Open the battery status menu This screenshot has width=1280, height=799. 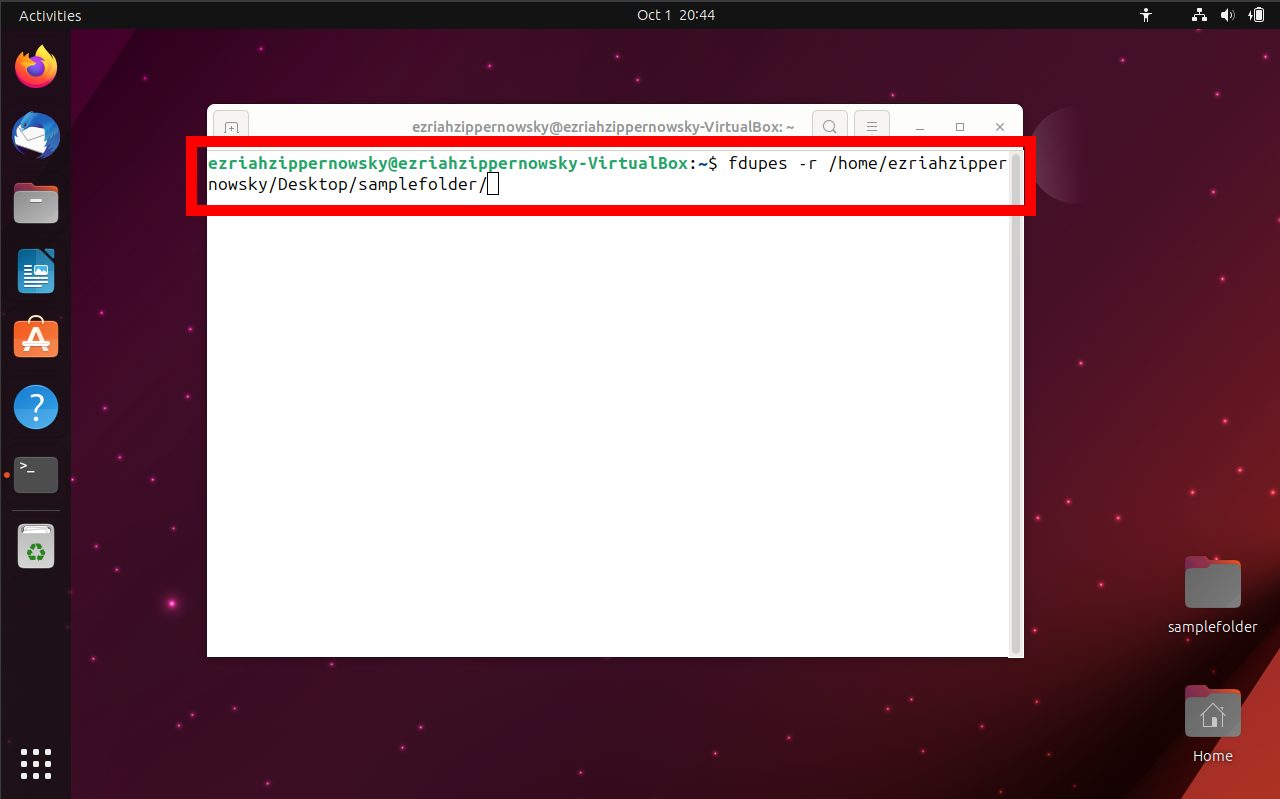coord(1257,15)
